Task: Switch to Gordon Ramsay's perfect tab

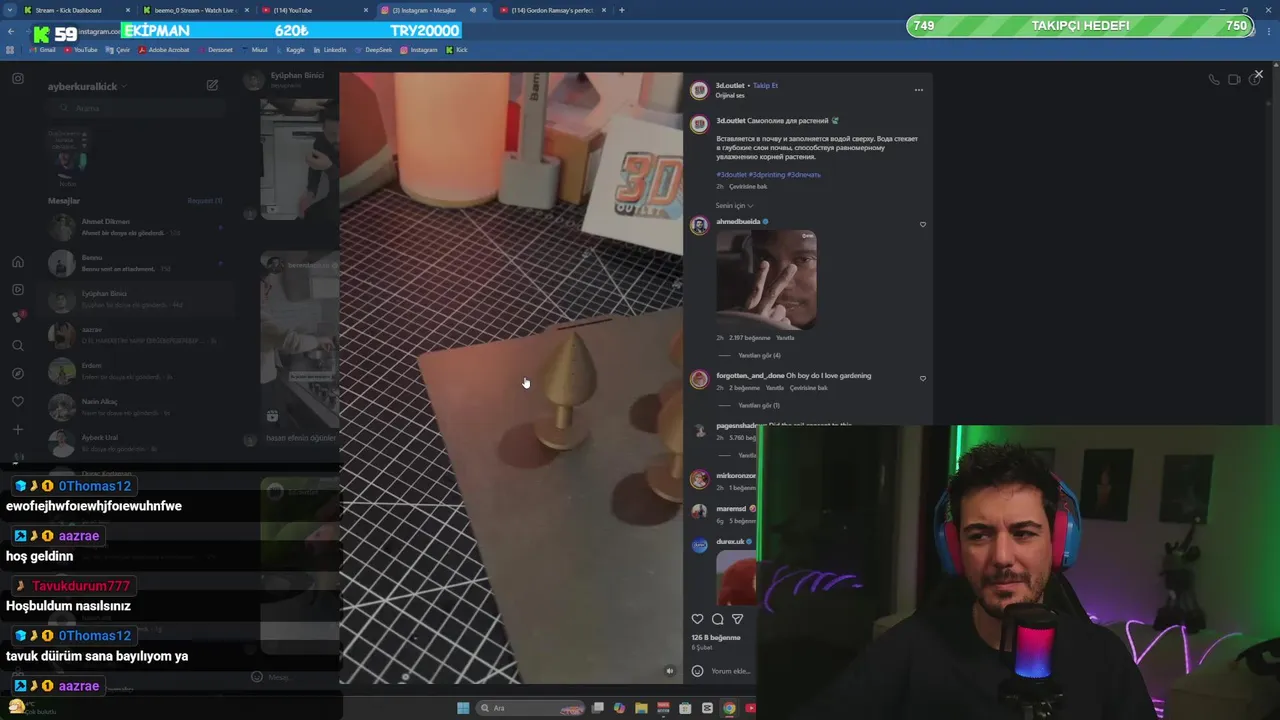Action: pyautogui.click(x=552, y=10)
